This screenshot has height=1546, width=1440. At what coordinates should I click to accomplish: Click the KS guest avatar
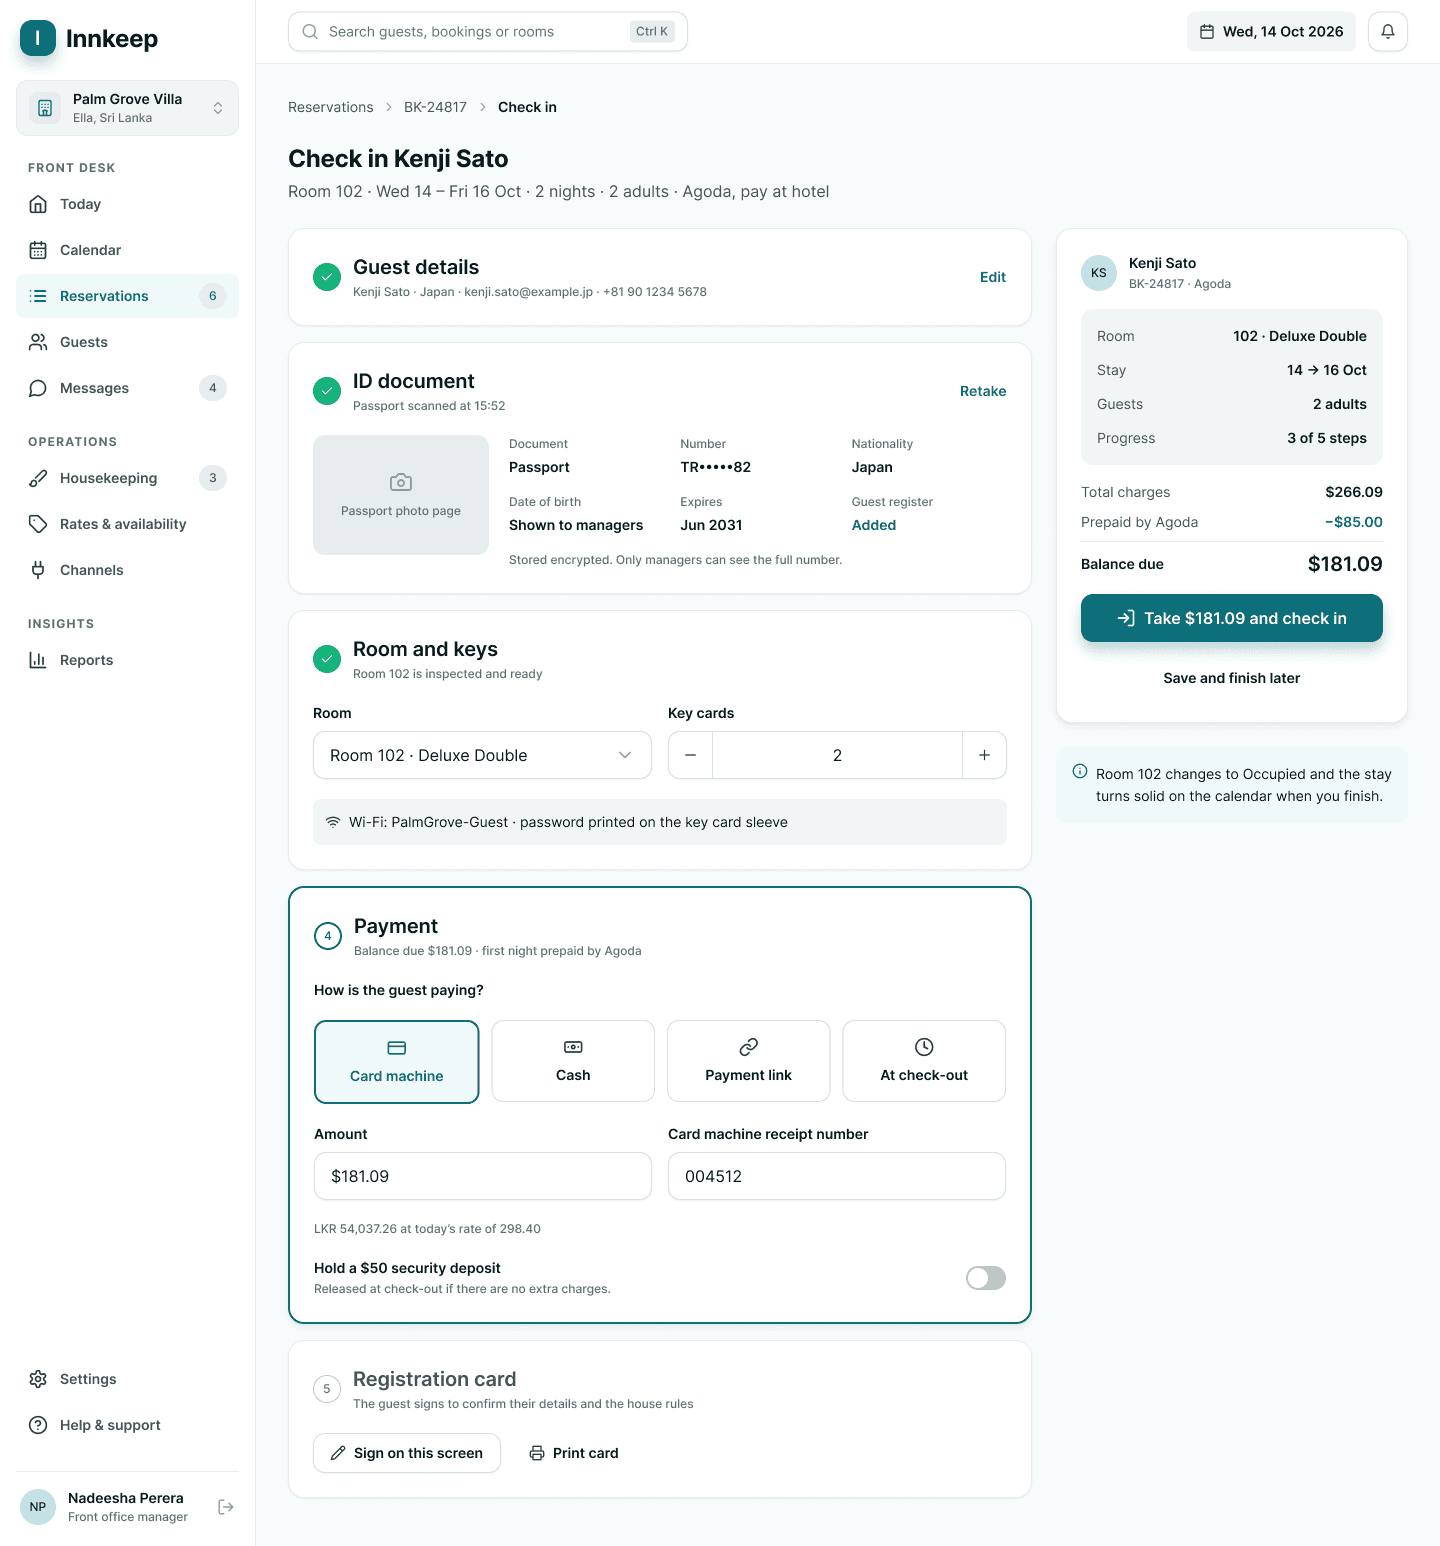click(x=1099, y=273)
